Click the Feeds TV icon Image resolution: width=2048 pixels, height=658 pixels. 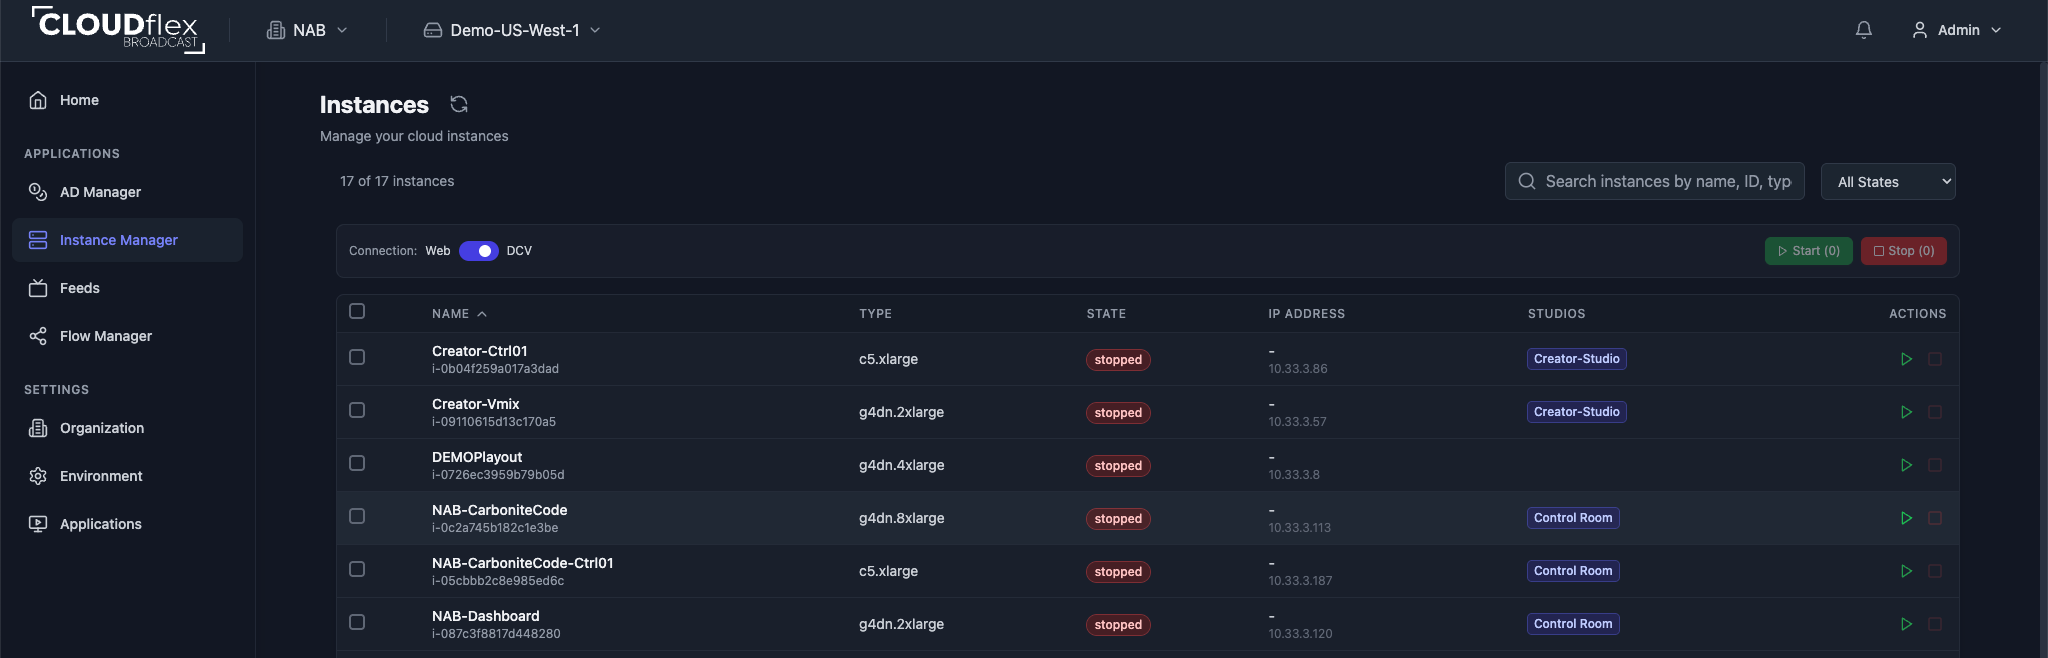pyautogui.click(x=38, y=288)
